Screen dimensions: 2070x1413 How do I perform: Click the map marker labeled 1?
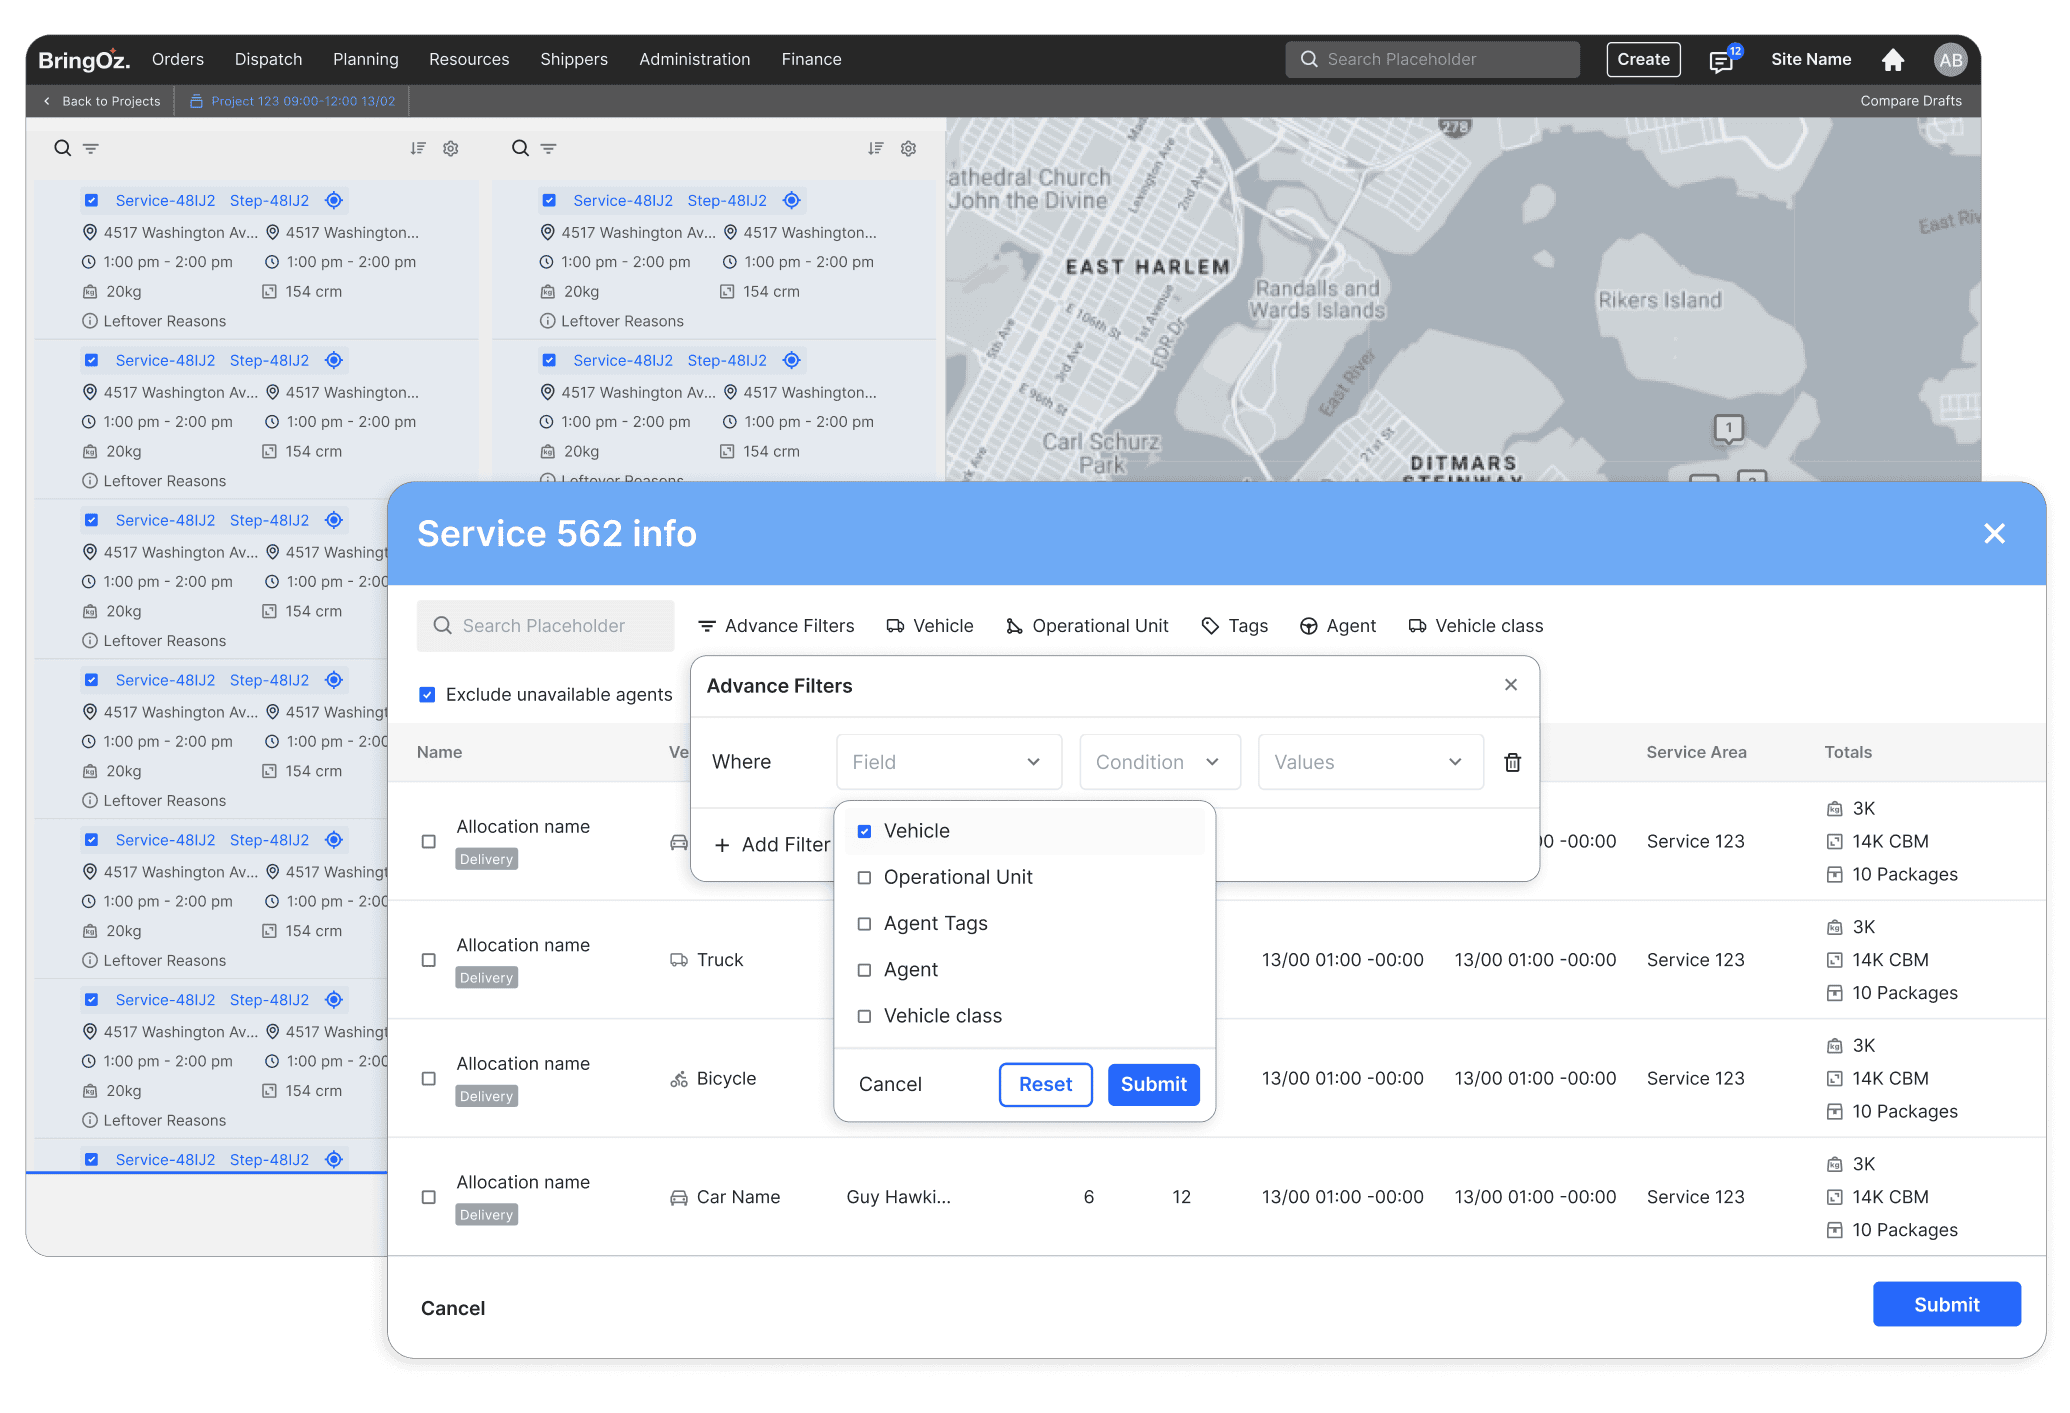tap(1728, 429)
